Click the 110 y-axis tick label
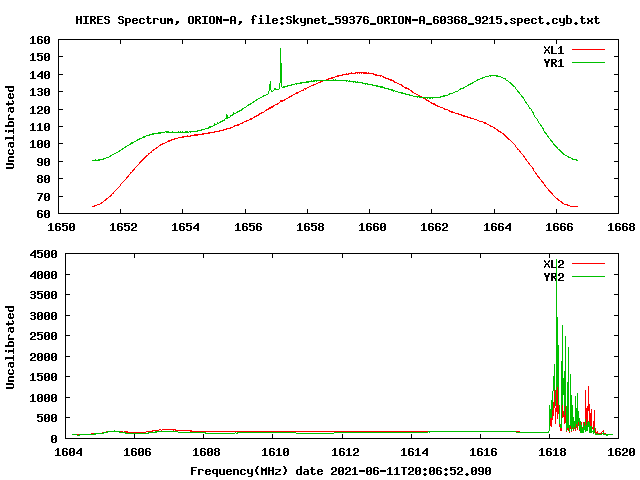The image size is (640, 480). point(40,127)
